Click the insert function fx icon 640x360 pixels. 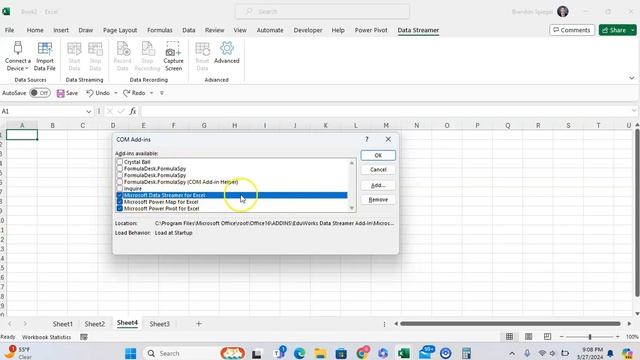(x=133, y=111)
